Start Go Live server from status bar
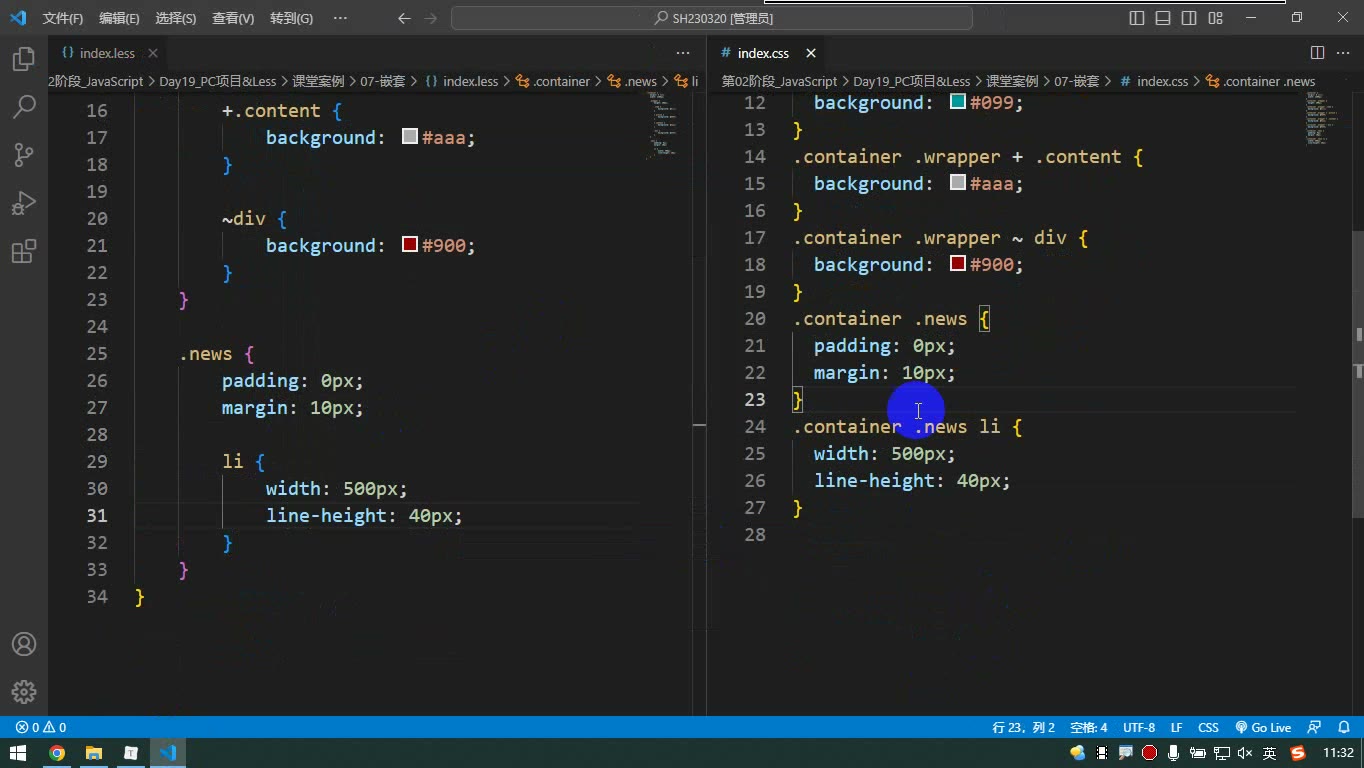The image size is (1364, 768). click(x=1263, y=727)
